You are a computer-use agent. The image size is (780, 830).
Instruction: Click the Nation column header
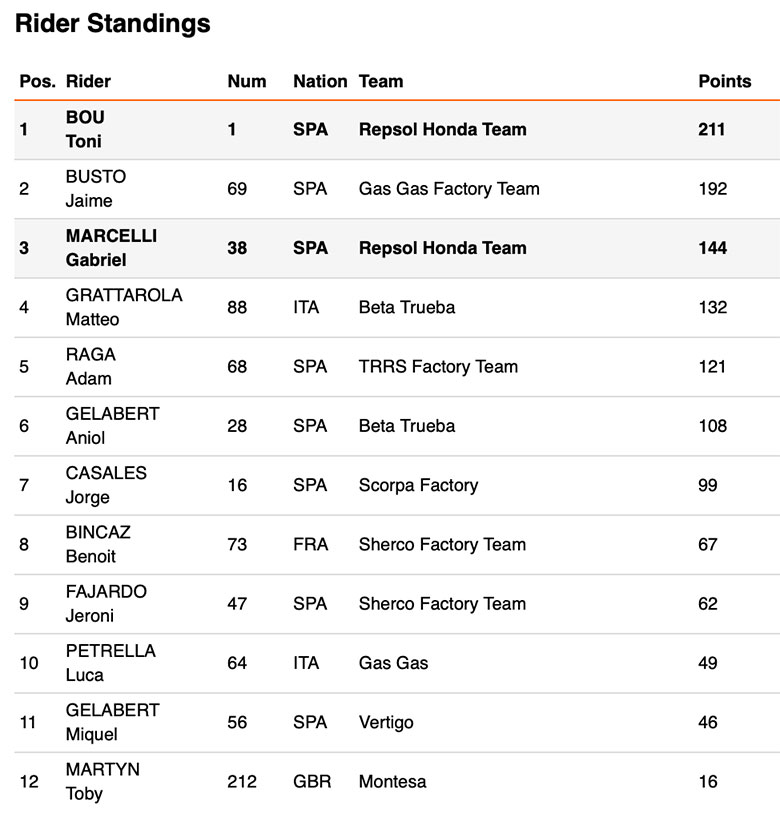point(319,81)
